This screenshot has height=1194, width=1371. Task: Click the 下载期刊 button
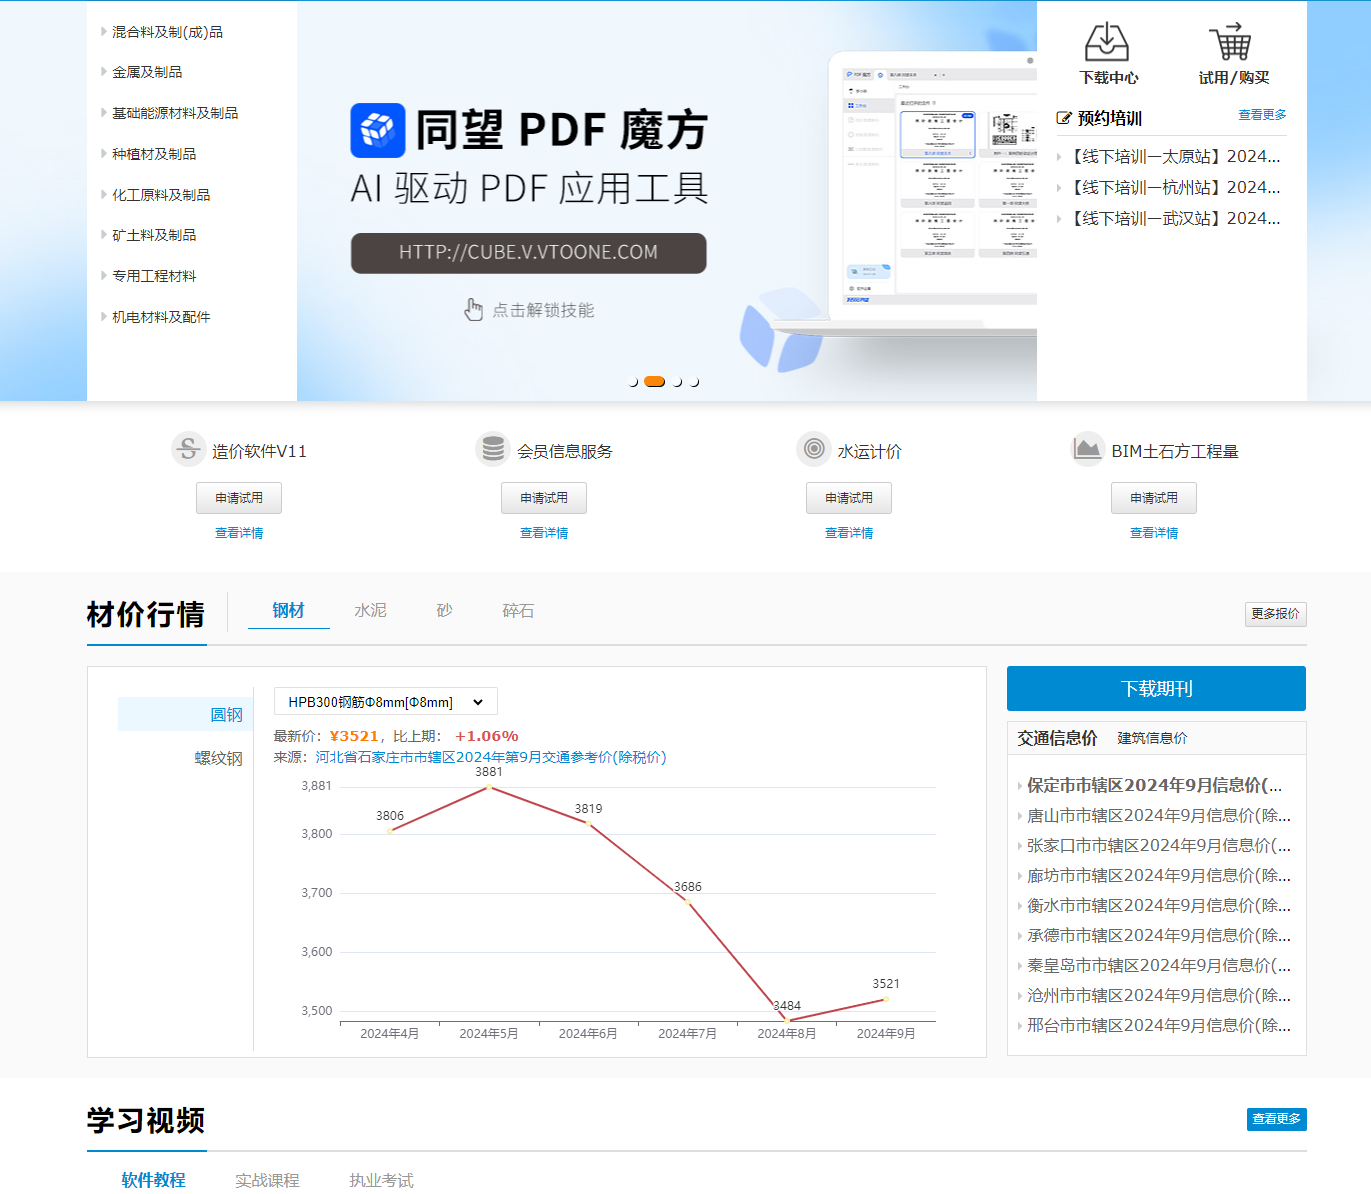point(1156,689)
